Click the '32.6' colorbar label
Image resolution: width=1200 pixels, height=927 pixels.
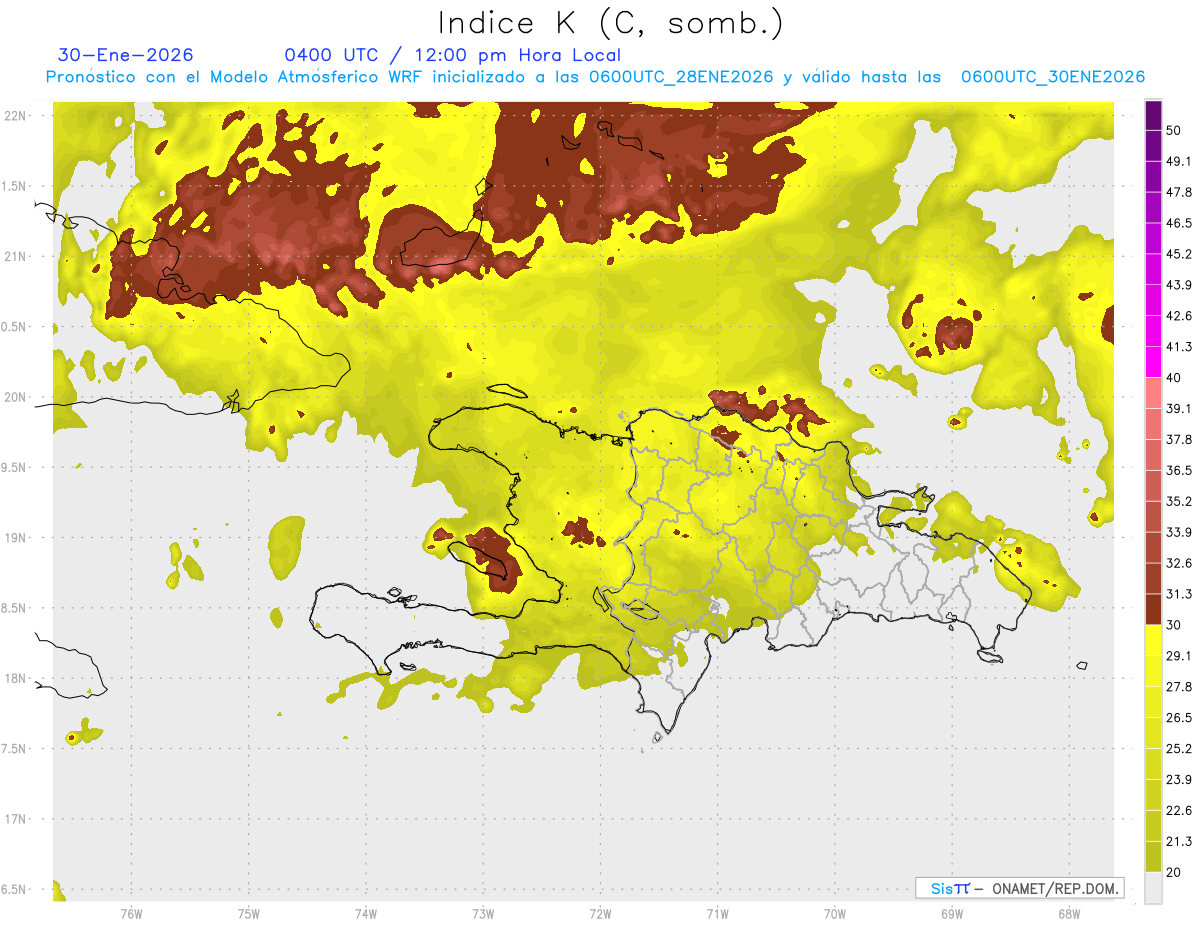pos(1179,563)
